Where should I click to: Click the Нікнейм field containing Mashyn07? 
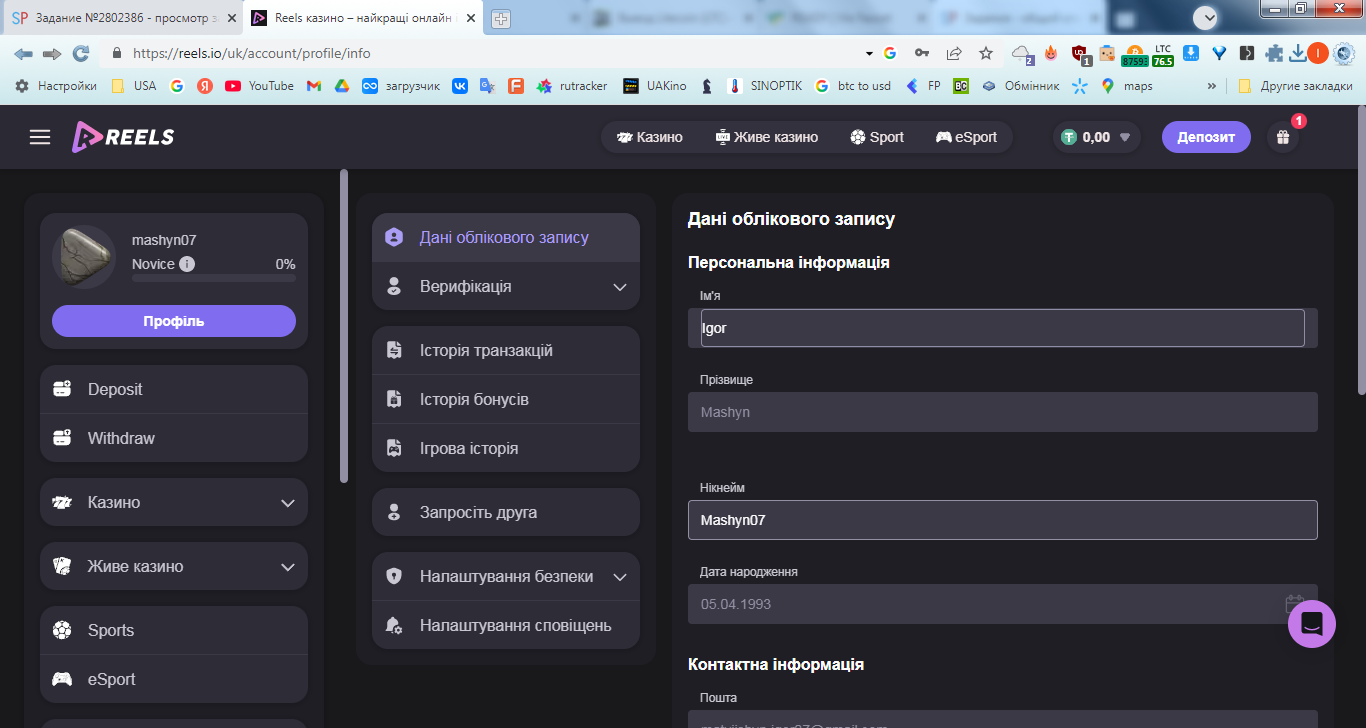(x=1003, y=520)
